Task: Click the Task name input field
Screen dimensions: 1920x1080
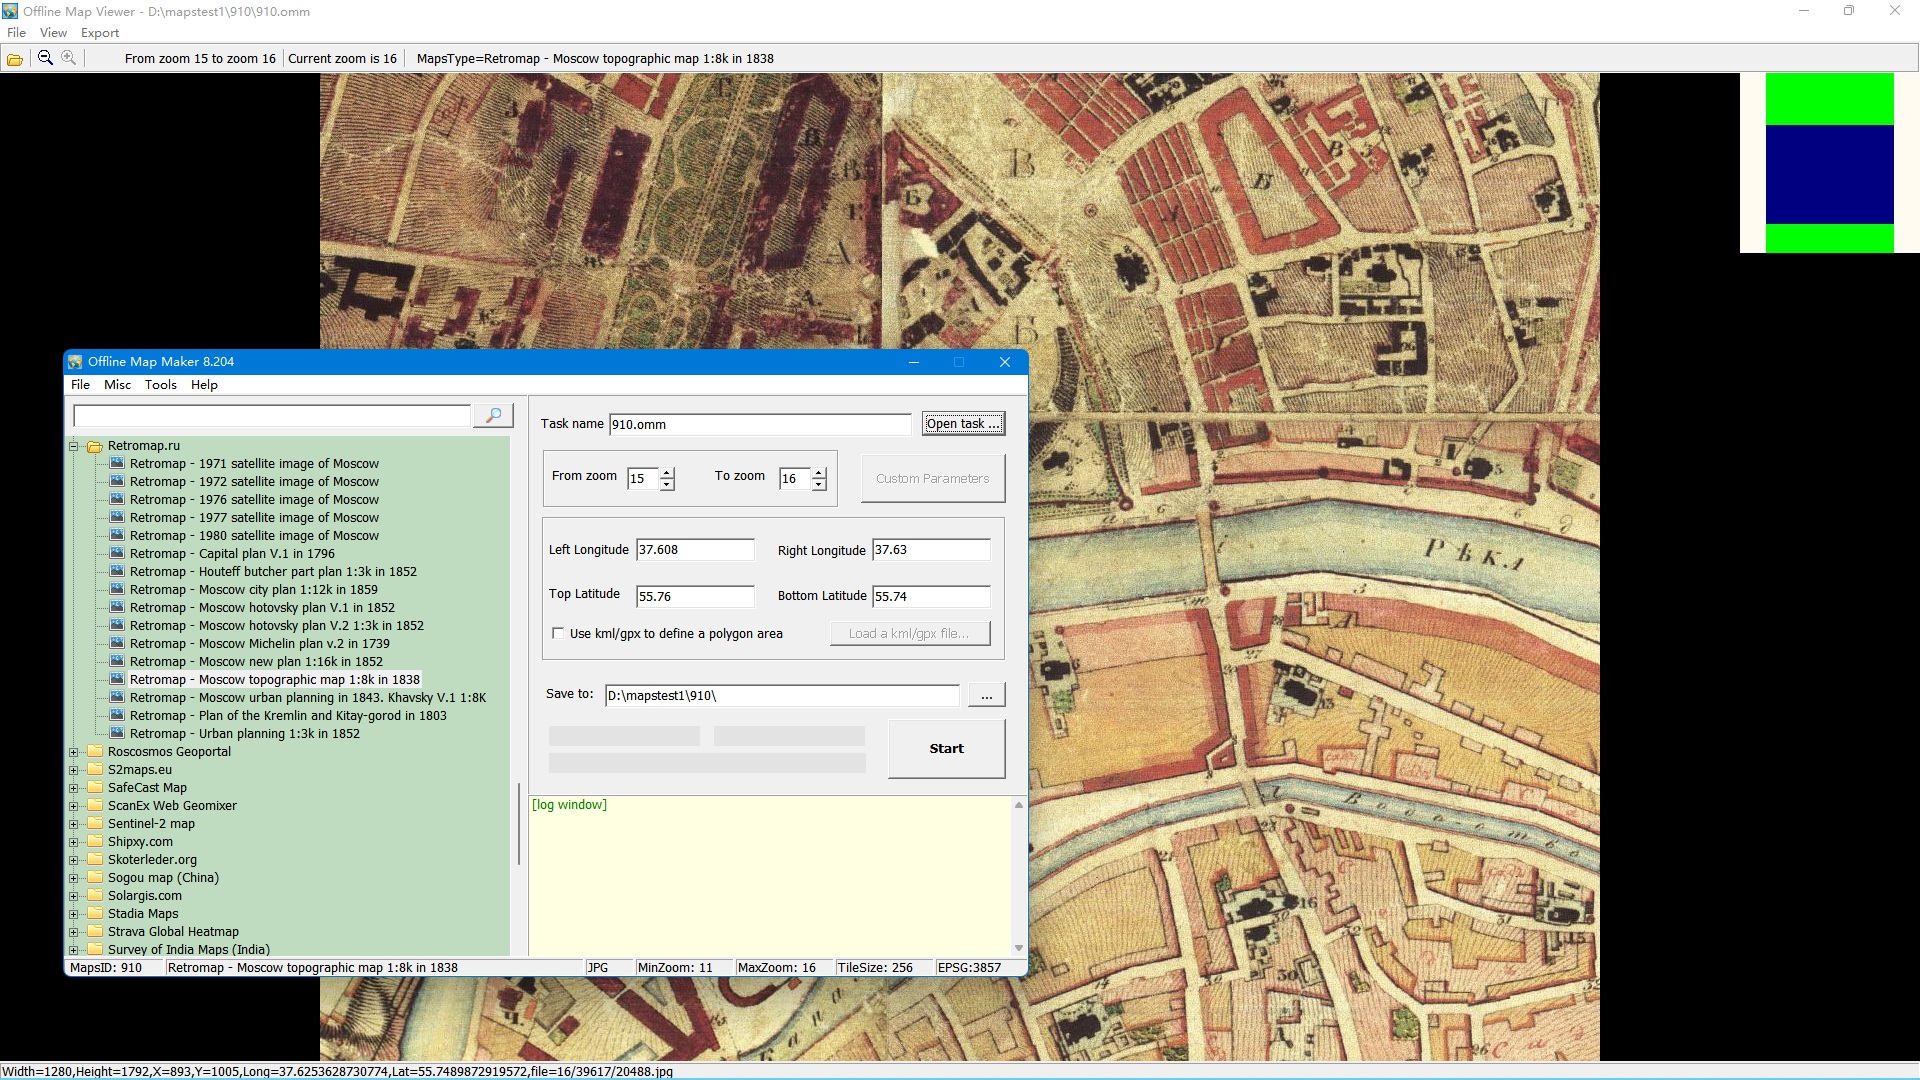Action: pos(760,425)
